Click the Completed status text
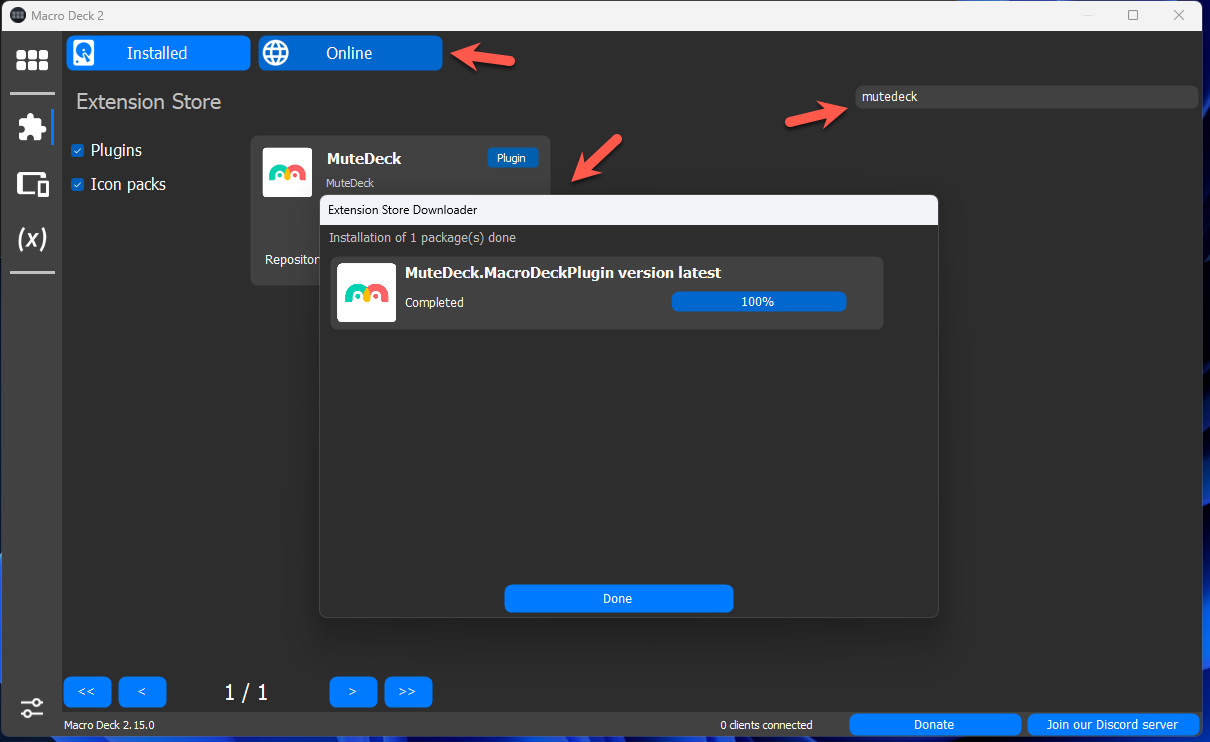1210x742 pixels. coord(434,302)
